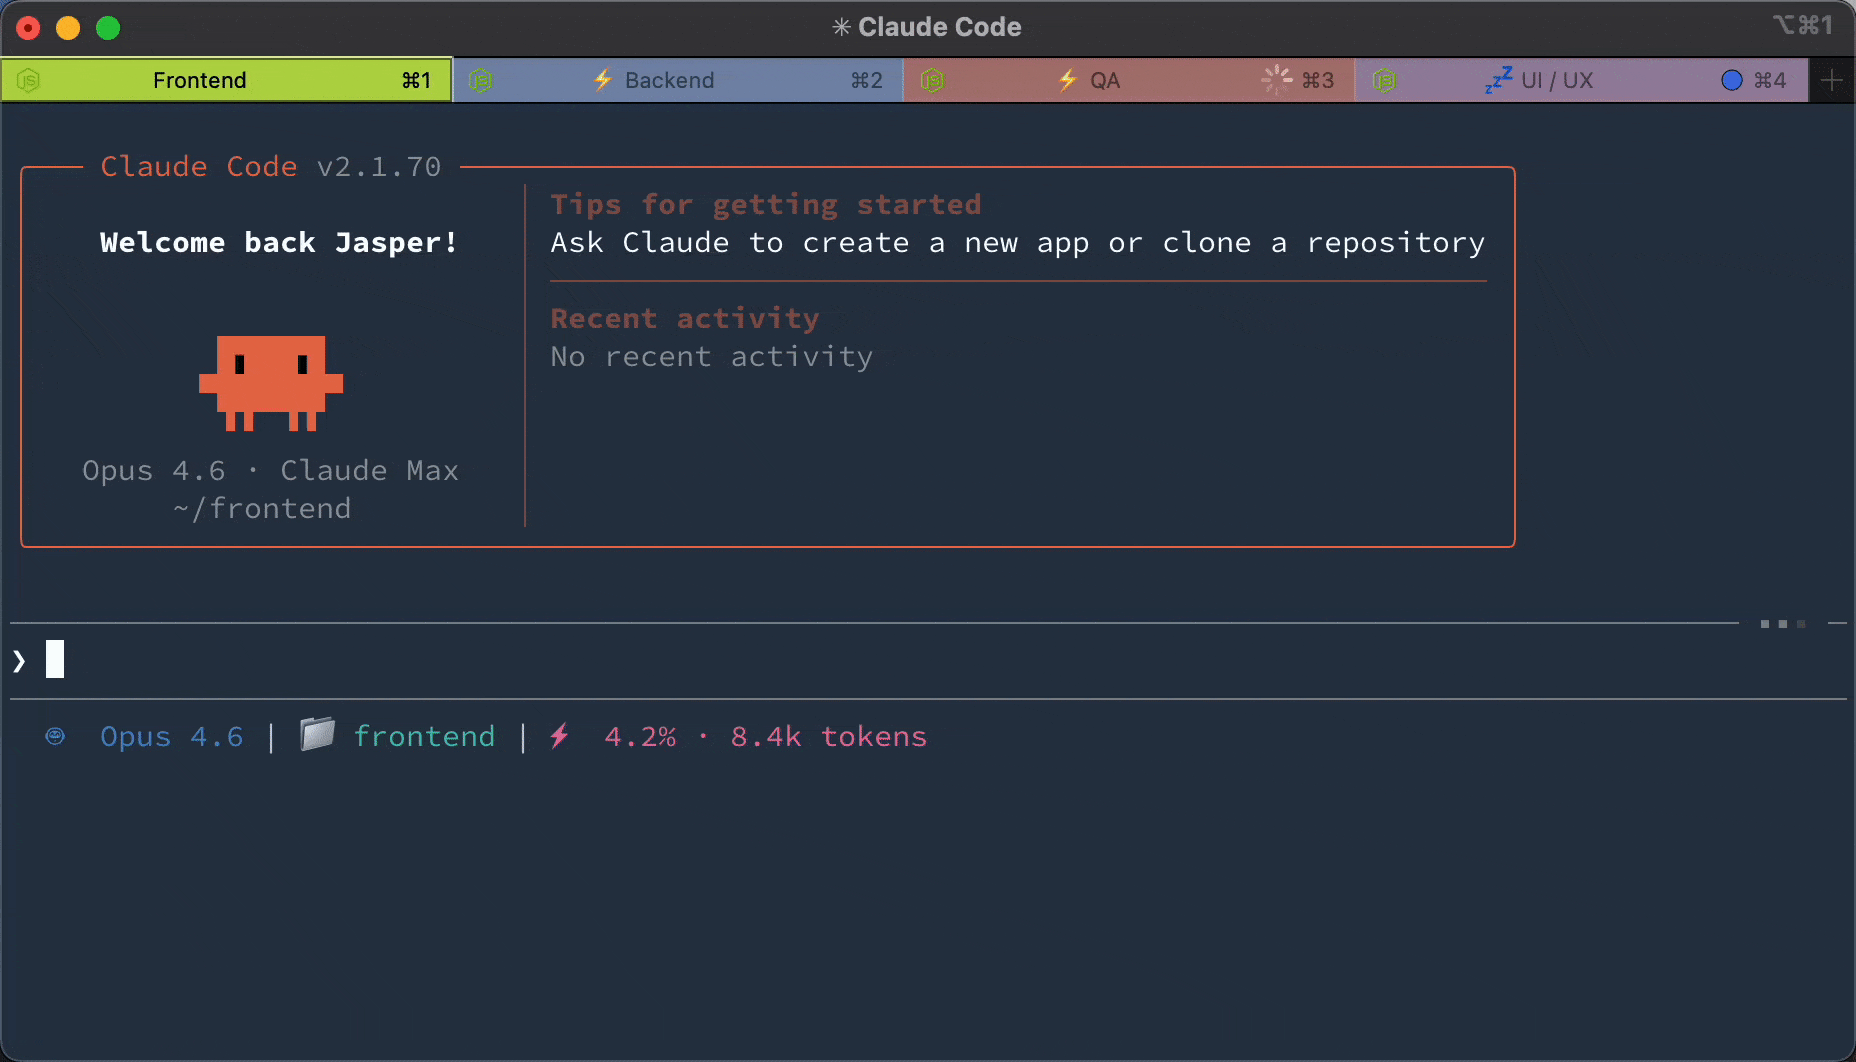Click the prompt chevron beside the cursor
This screenshot has width=1856, height=1062.
pos(19,660)
